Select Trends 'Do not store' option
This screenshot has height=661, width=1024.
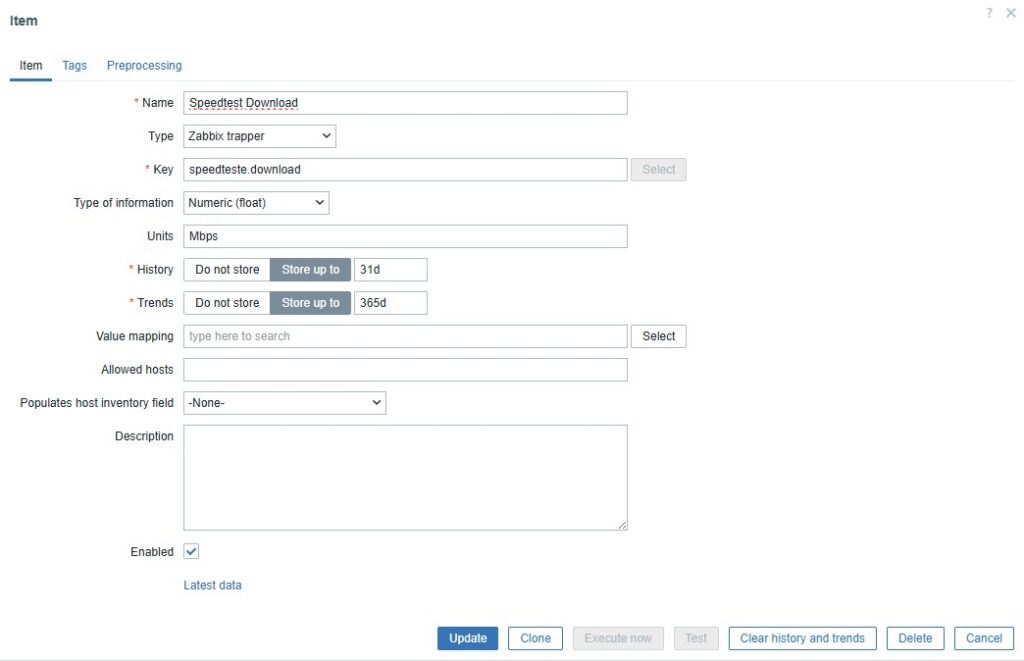tap(227, 303)
